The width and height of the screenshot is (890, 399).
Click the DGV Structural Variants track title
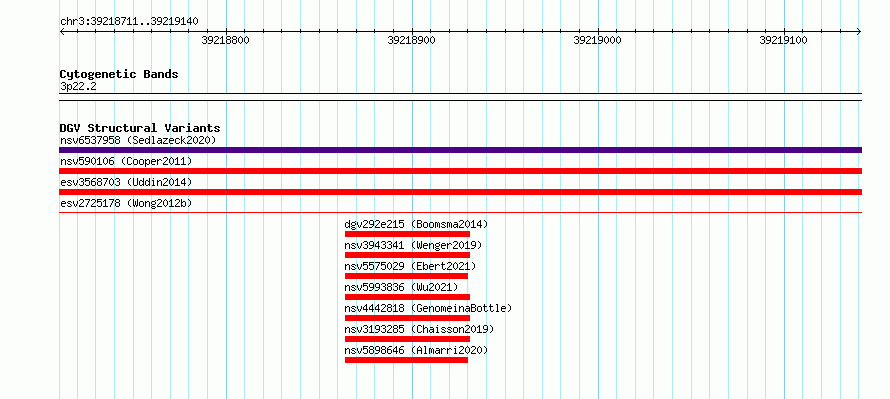coord(140,128)
